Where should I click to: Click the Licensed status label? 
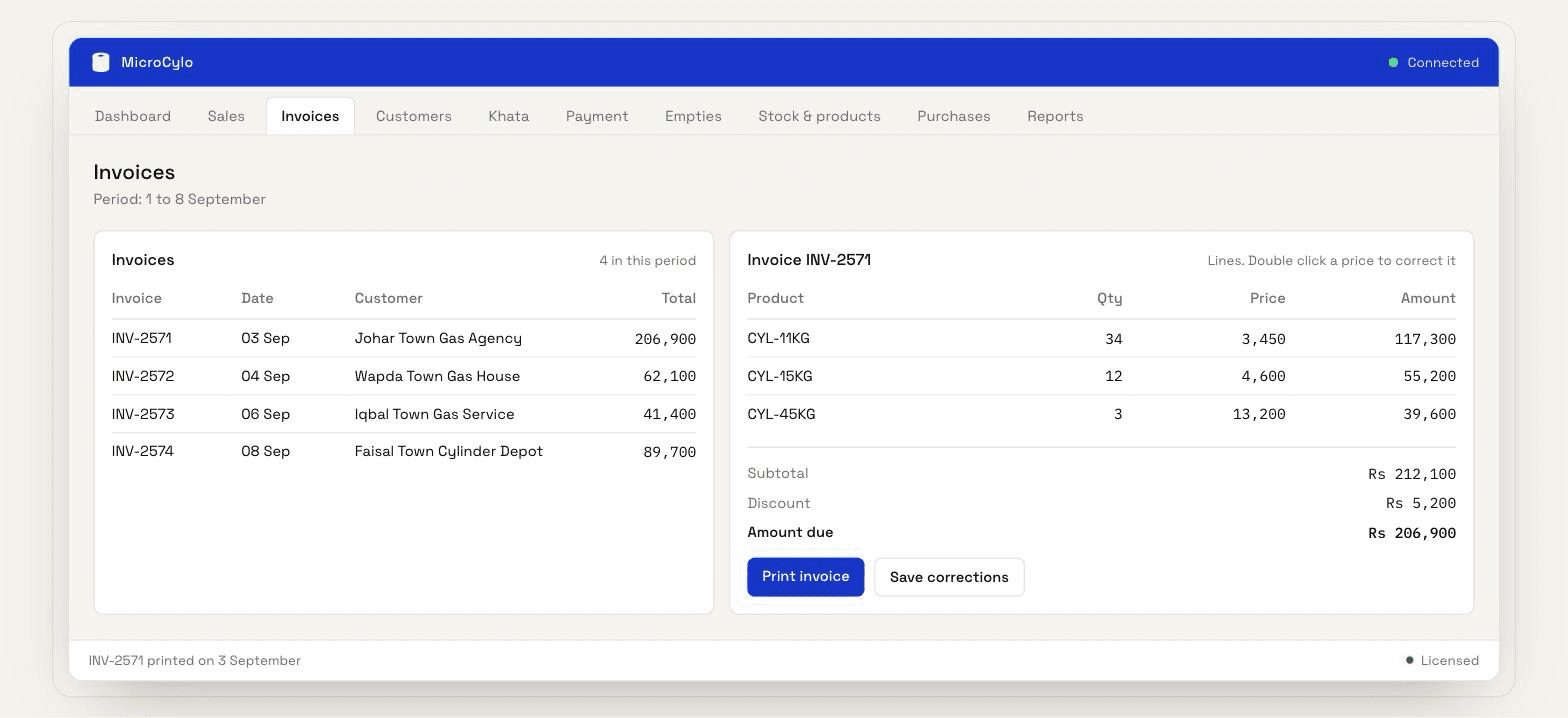click(1450, 660)
